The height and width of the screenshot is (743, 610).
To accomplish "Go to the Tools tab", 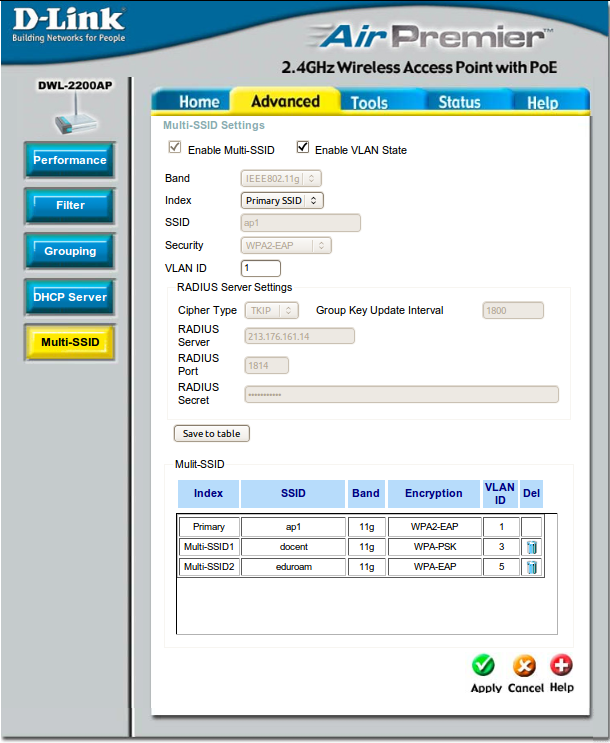I will click(x=369, y=102).
